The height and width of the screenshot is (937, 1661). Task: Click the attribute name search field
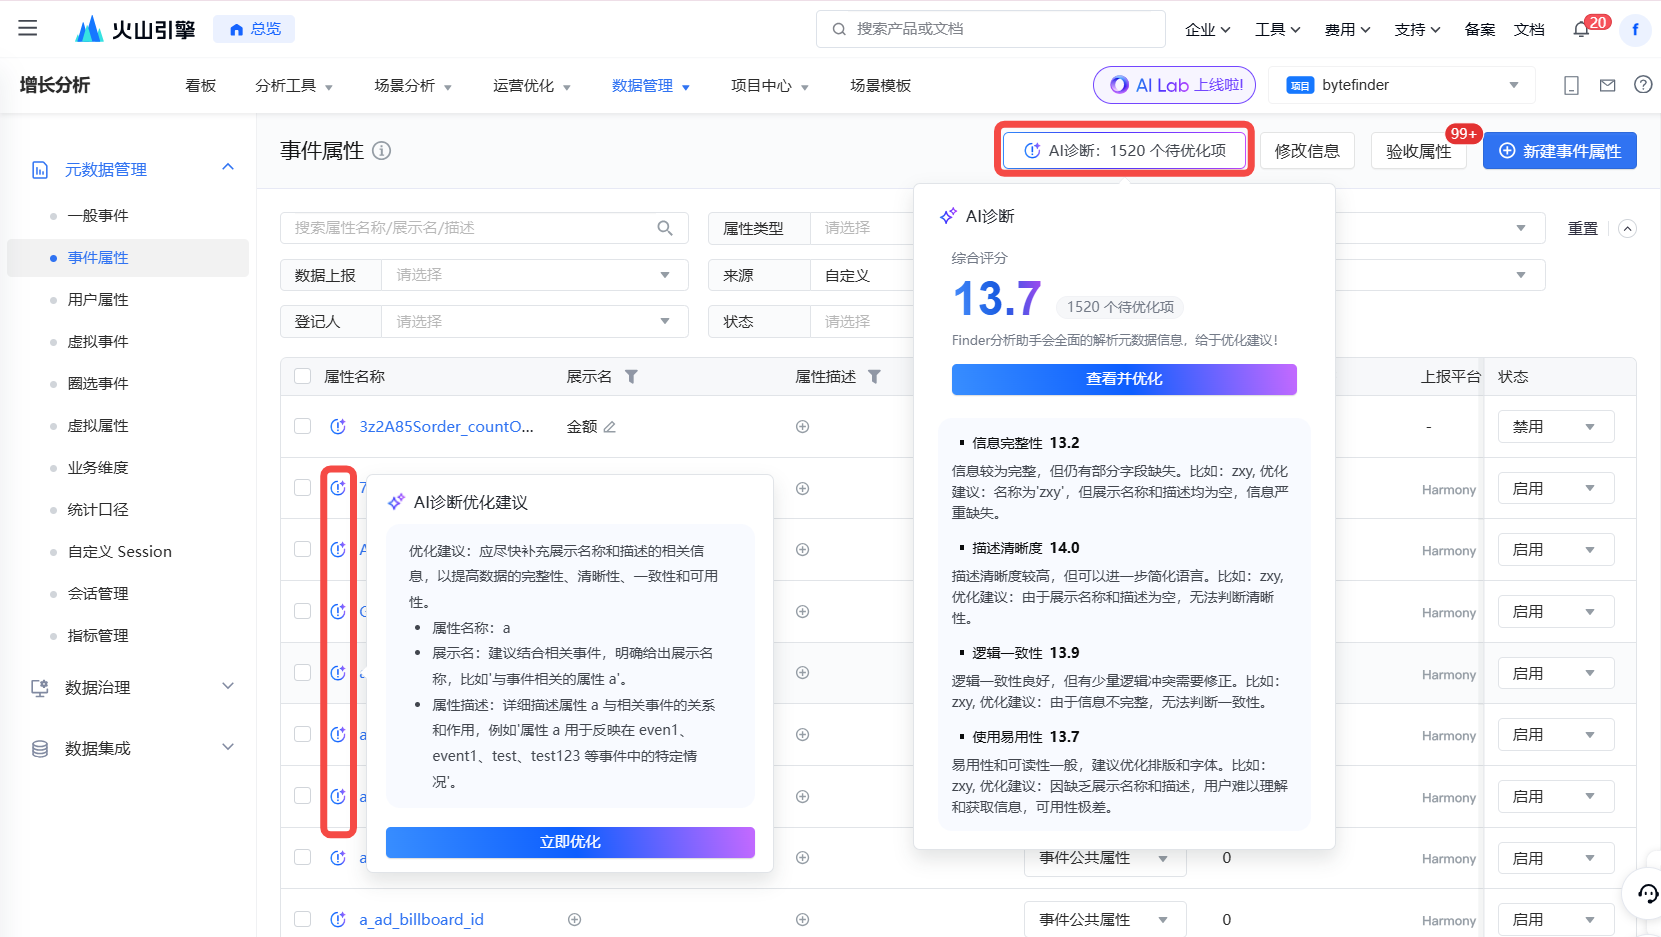click(x=484, y=228)
